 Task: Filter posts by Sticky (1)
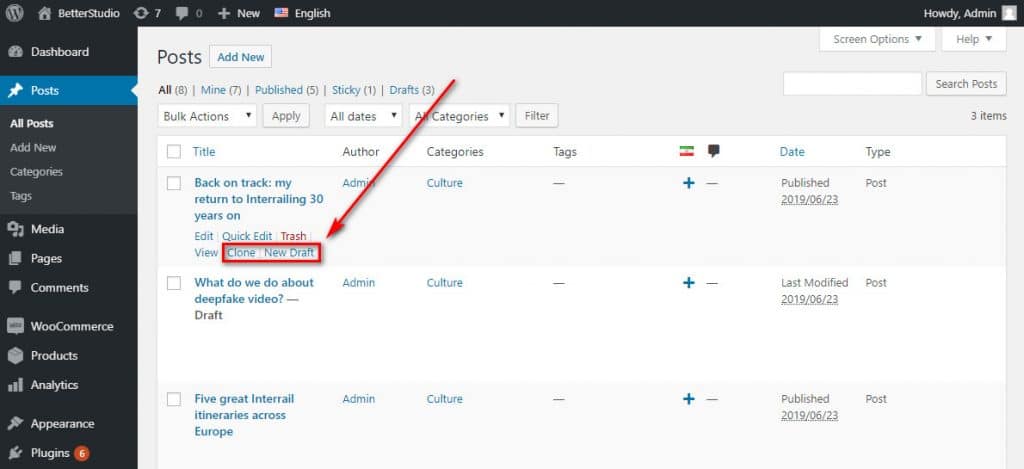click(354, 90)
